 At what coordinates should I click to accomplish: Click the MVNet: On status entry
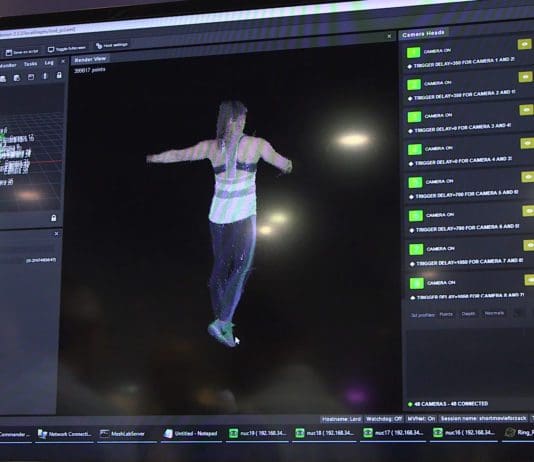[421, 418]
